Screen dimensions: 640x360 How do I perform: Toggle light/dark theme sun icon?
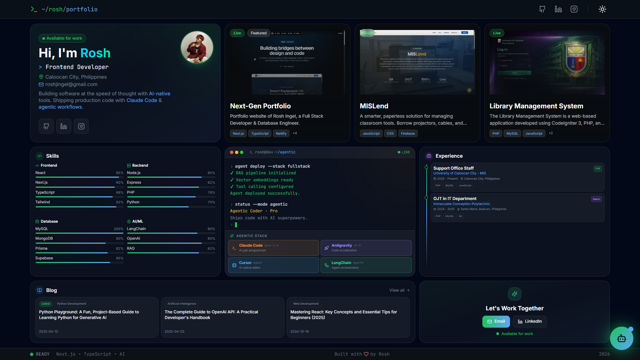[x=602, y=9]
